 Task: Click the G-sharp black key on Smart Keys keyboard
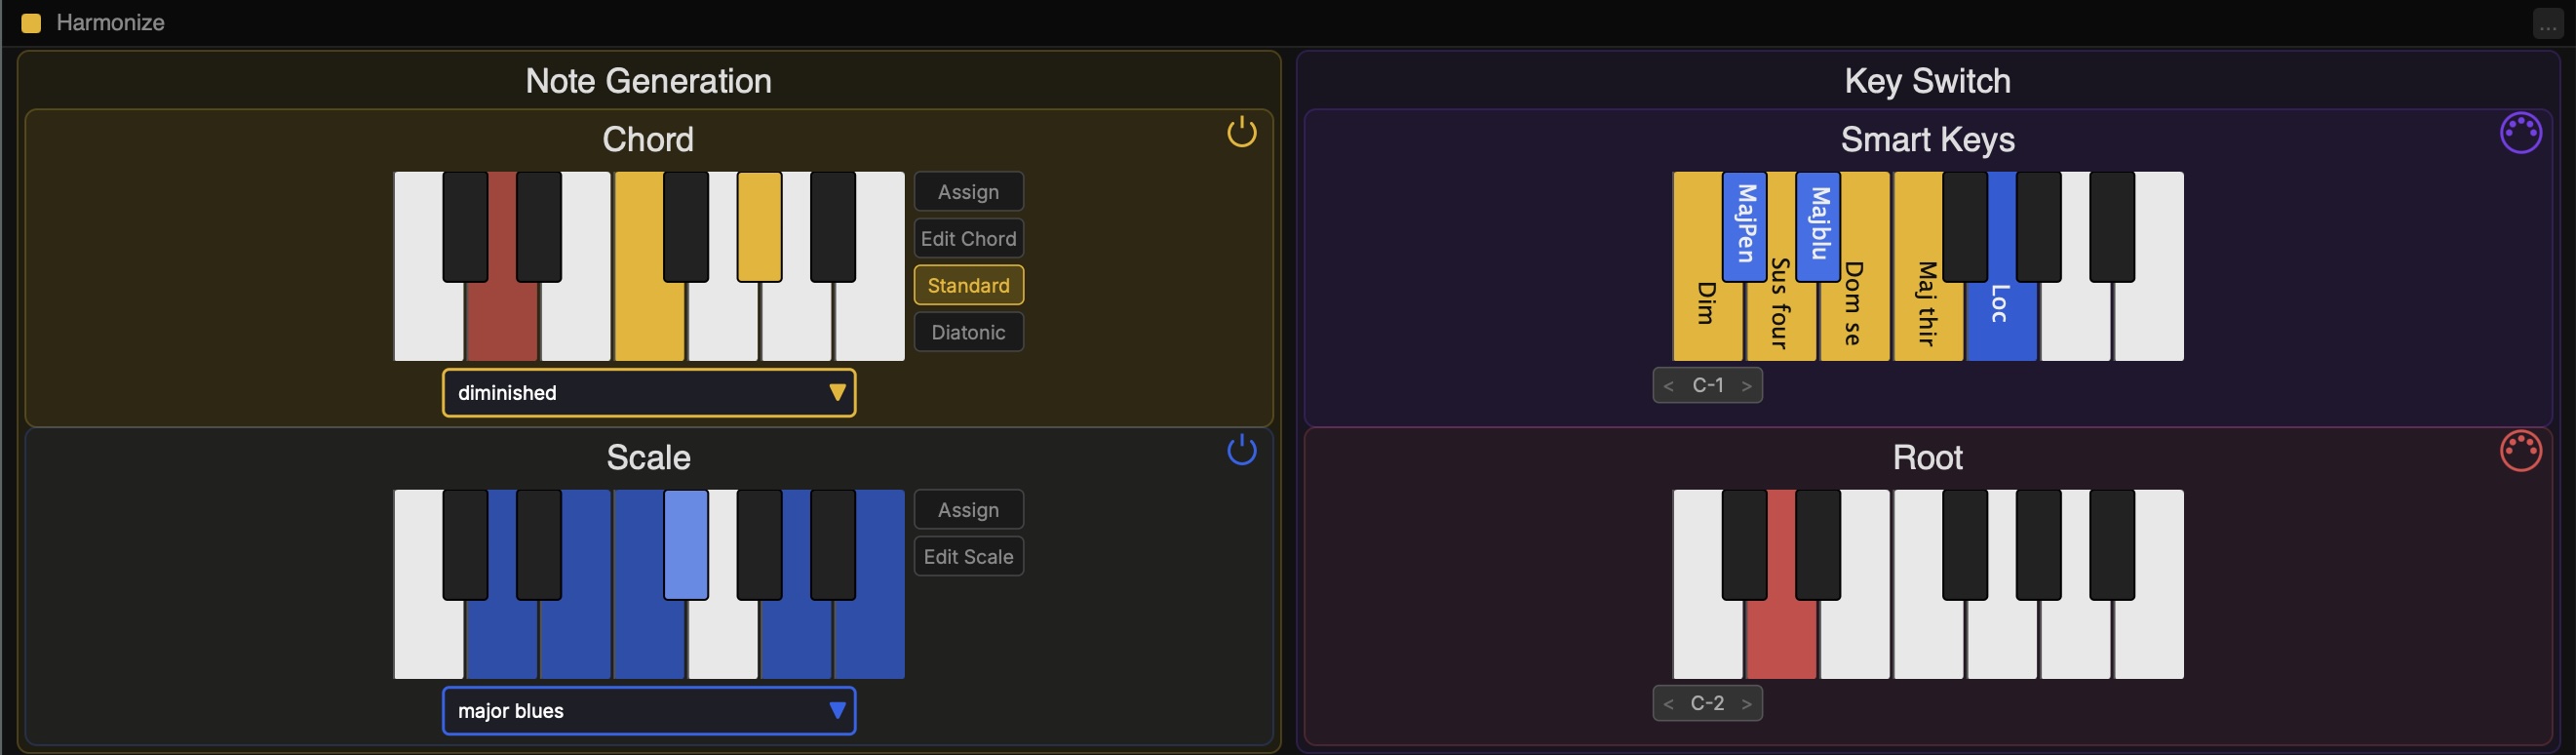(2039, 226)
